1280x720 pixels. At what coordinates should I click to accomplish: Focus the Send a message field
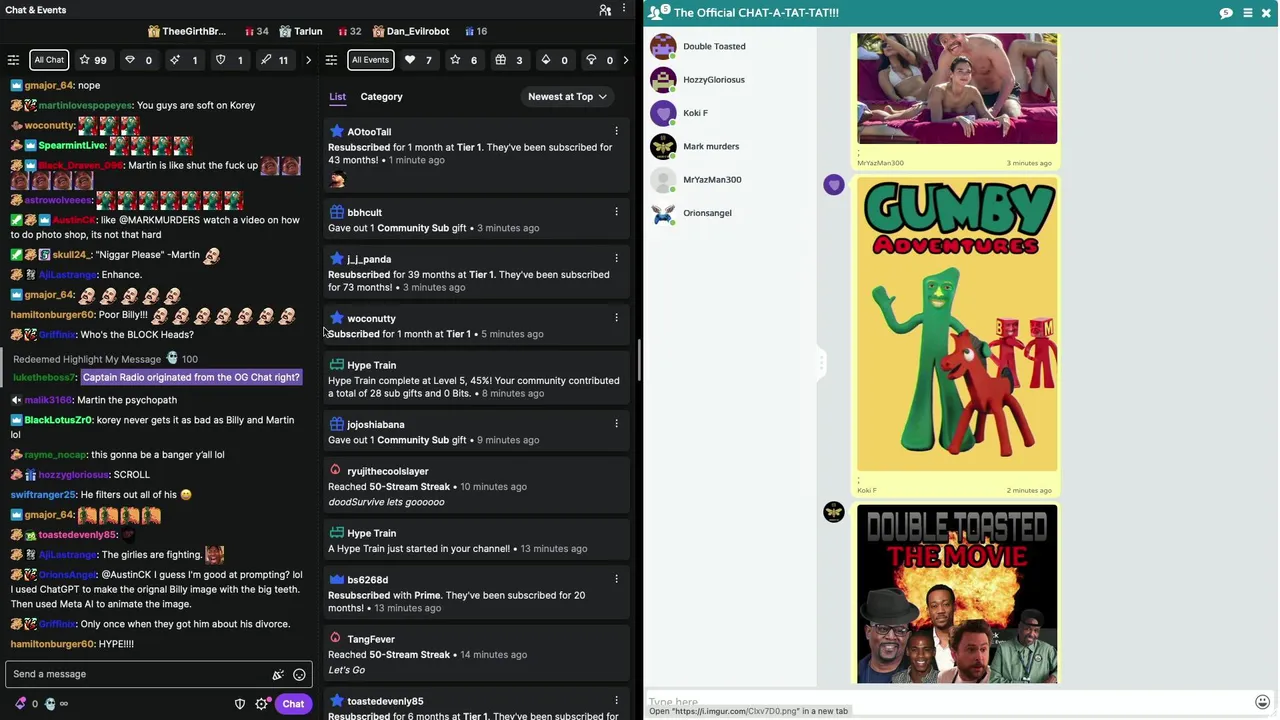tap(158, 674)
